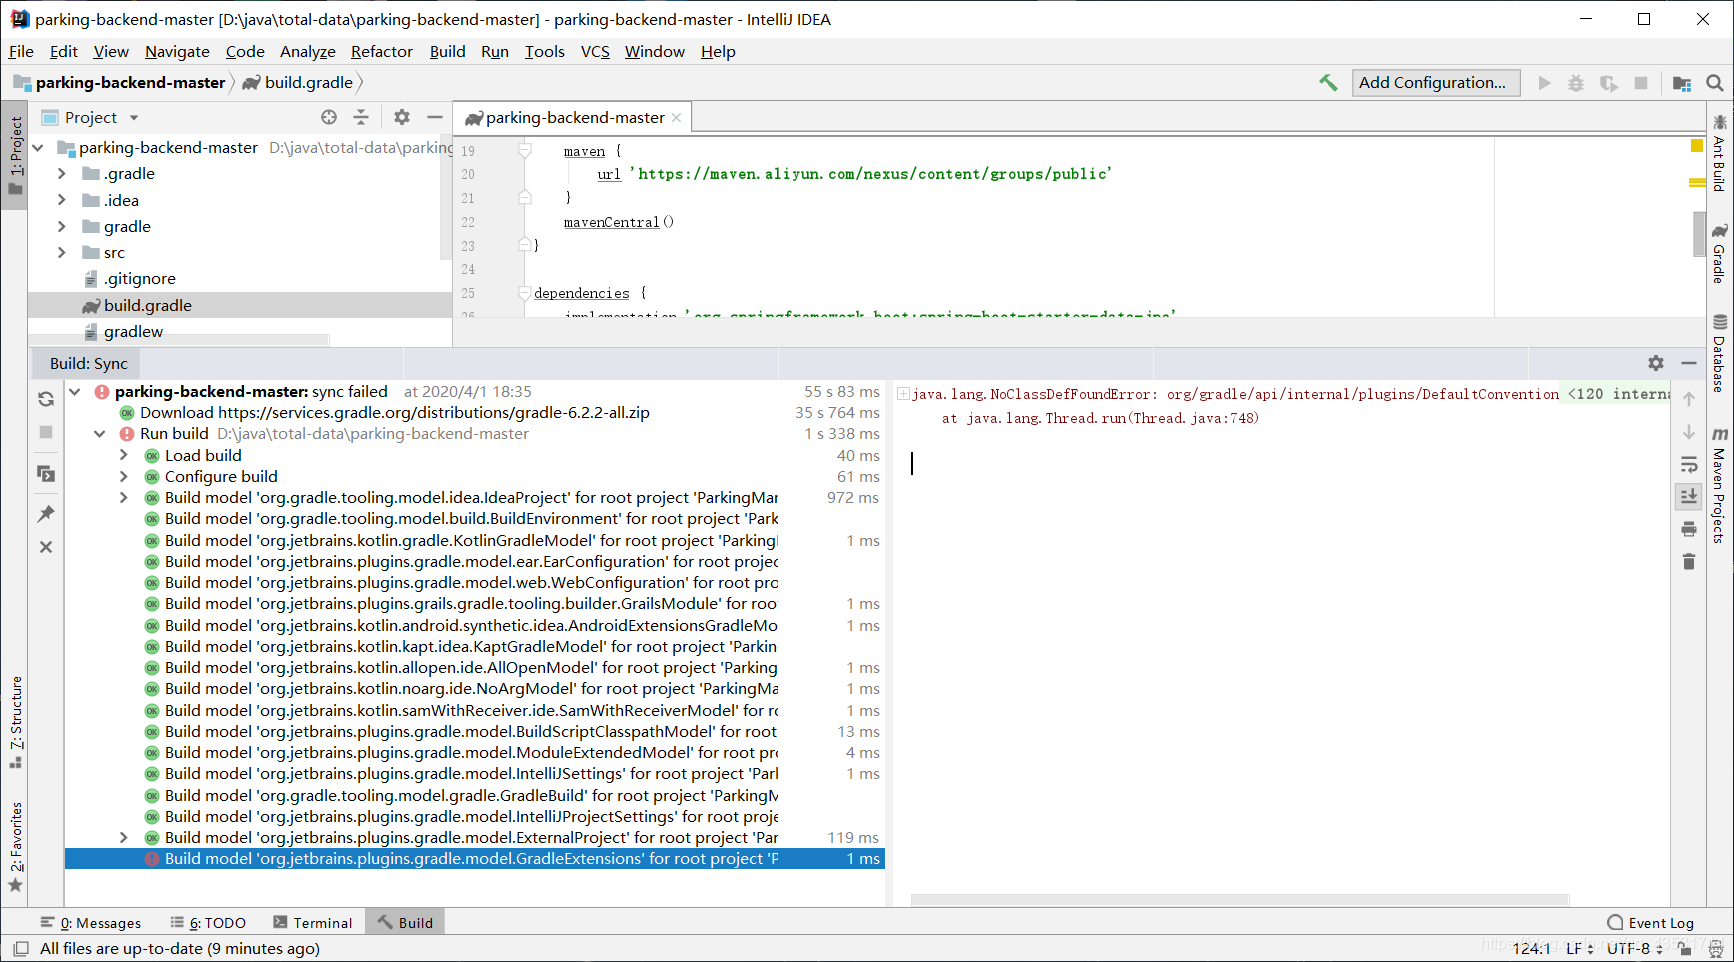The image size is (1734, 962).
Task: Open the VCS menu
Action: (595, 51)
